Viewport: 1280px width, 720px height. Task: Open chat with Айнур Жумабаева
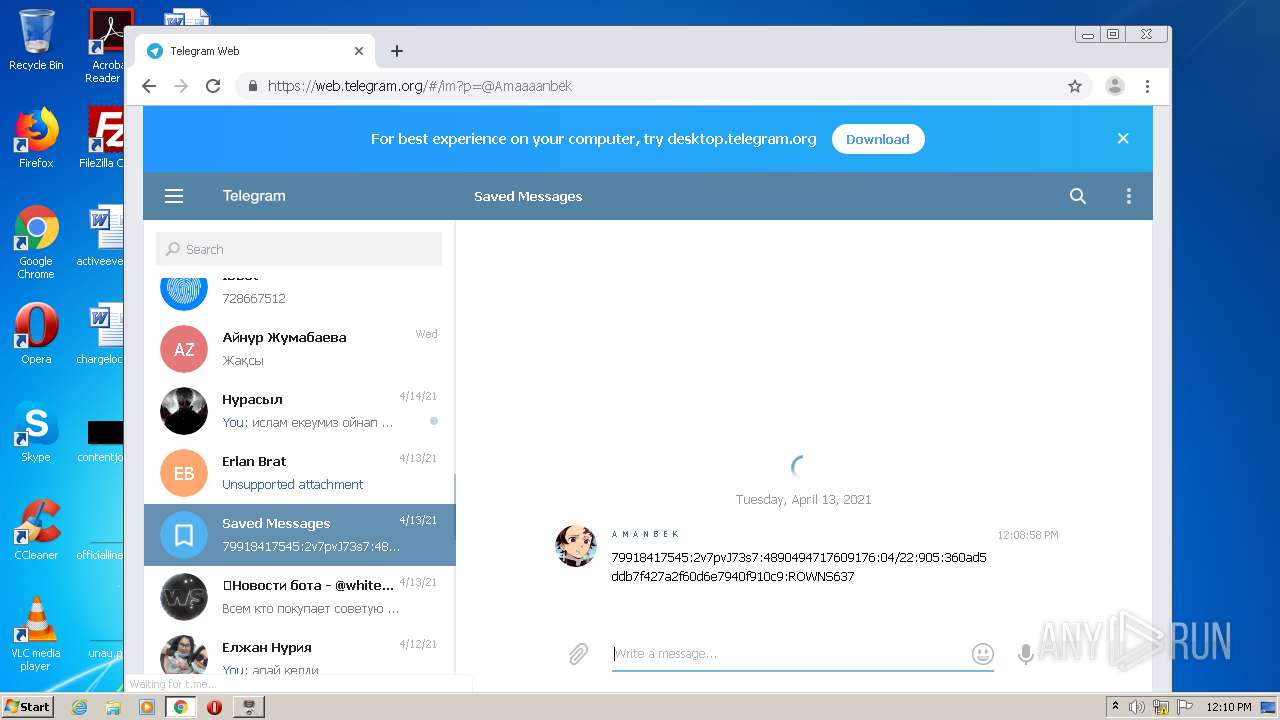[299, 348]
